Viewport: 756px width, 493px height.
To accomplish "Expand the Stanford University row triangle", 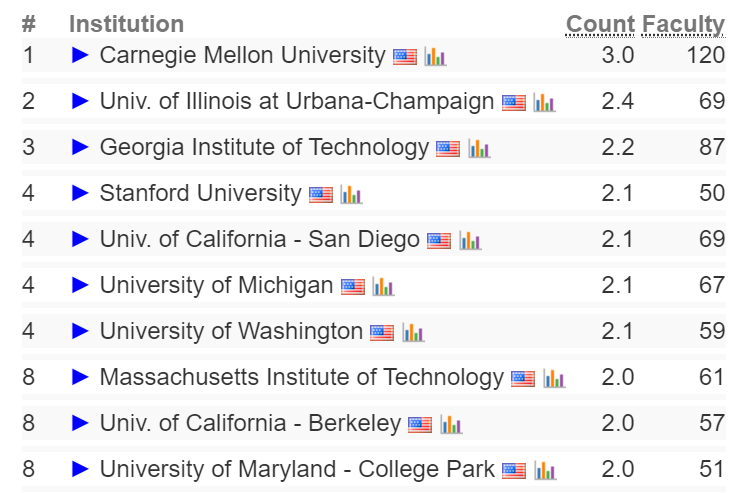I will [x=80, y=193].
